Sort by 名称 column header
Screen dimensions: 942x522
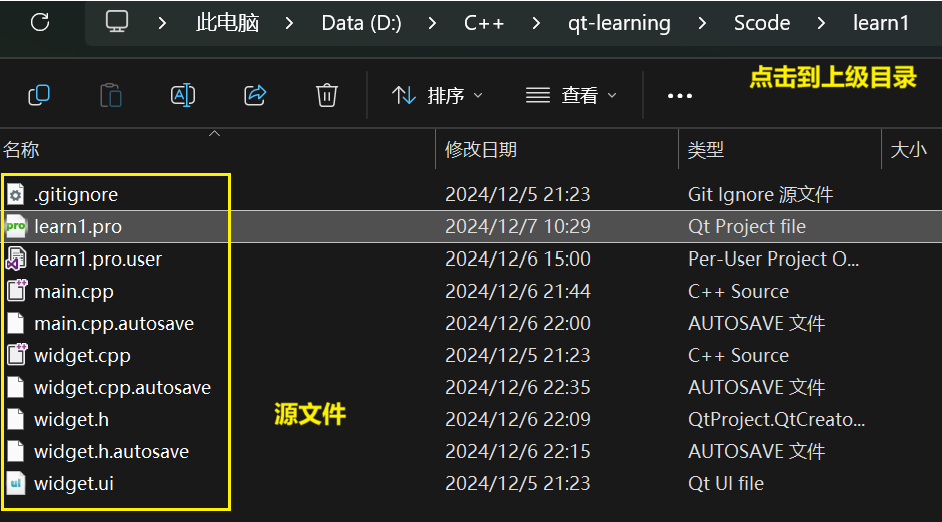pos(21,150)
